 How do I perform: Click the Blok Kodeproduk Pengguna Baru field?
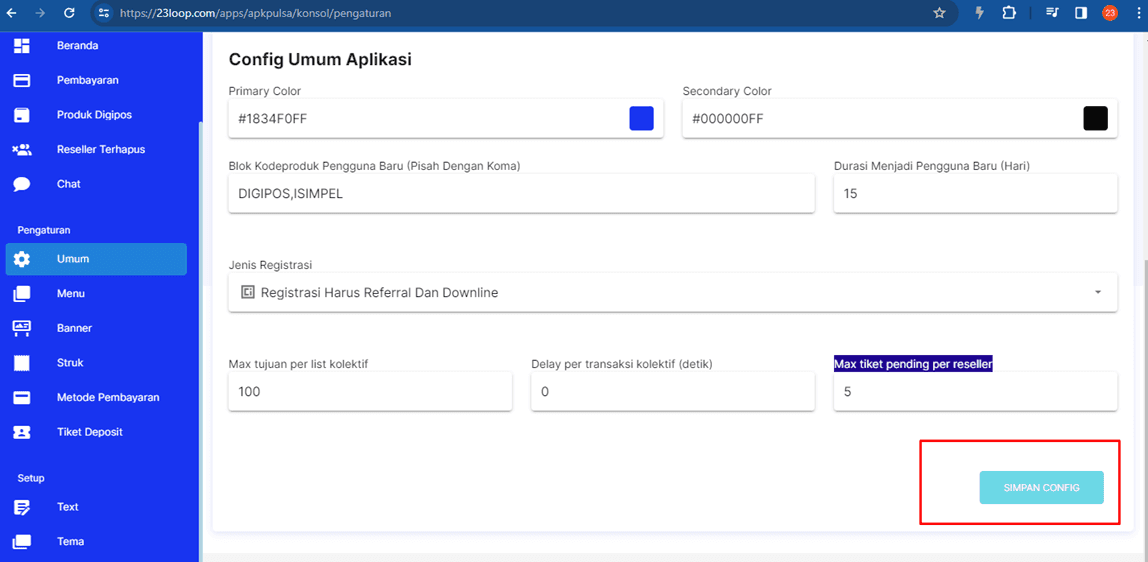(521, 194)
